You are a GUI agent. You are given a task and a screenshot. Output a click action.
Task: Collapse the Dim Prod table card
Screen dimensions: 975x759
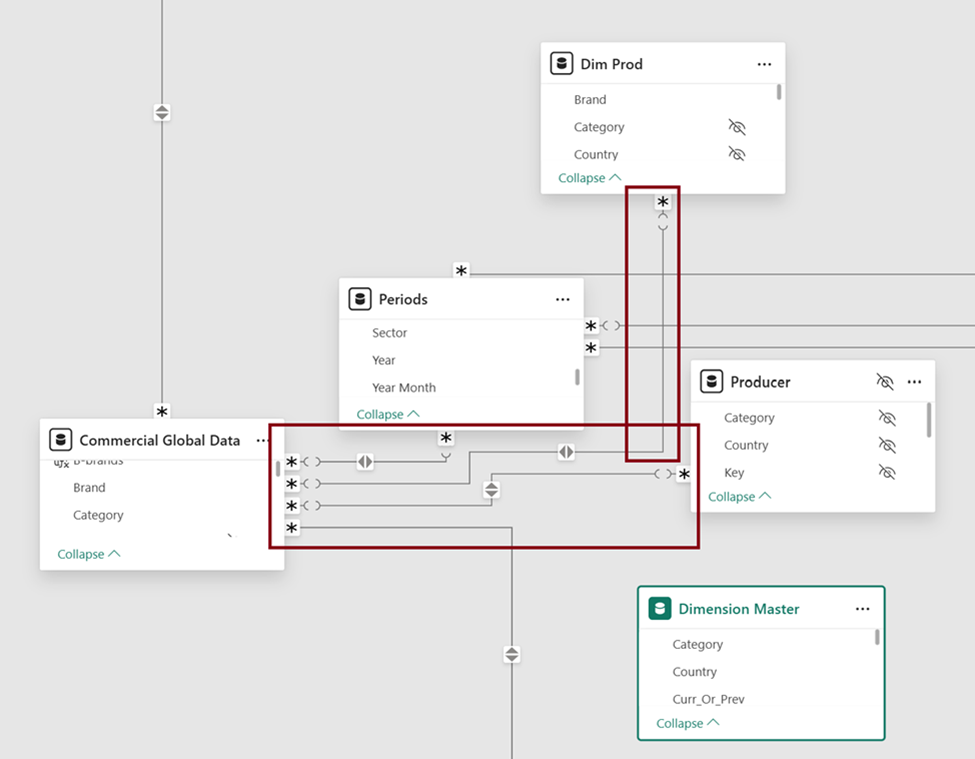click(x=589, y=178)
